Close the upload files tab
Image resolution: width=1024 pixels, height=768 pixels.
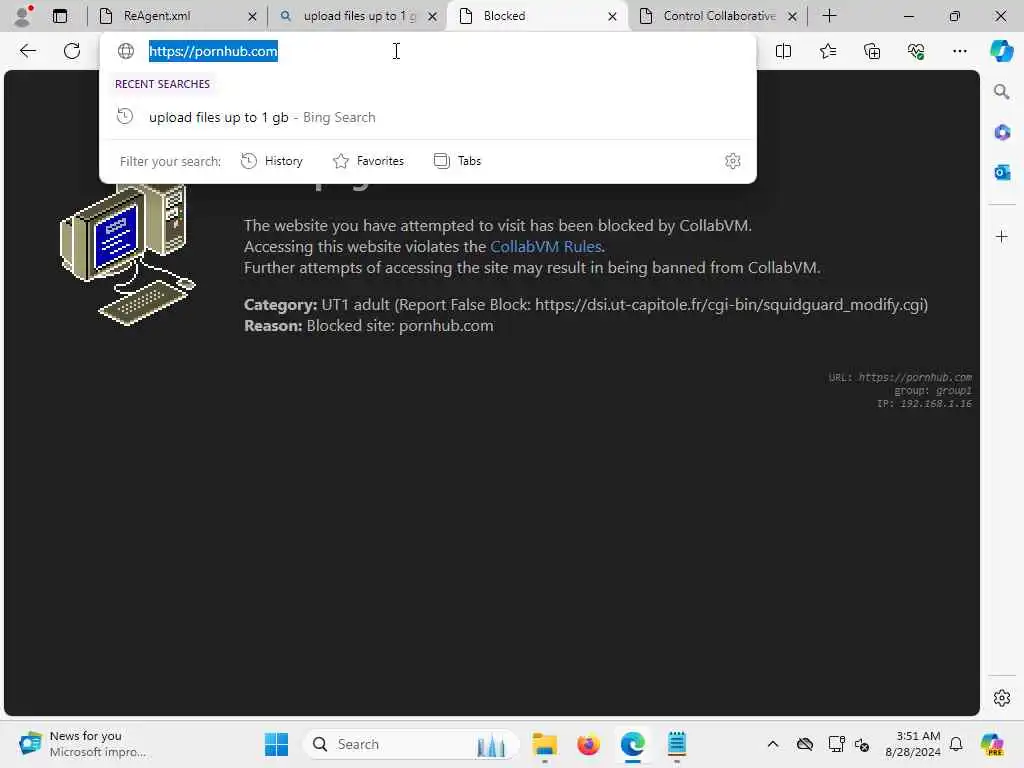pos(432,16)
